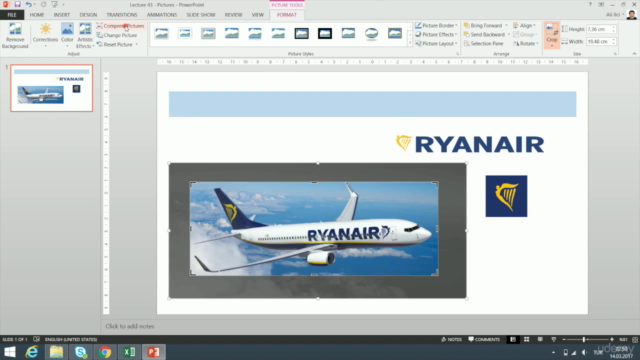Apply the thick black frame picture style
Viewport: 640px width, 360px height.
(325, 33)
